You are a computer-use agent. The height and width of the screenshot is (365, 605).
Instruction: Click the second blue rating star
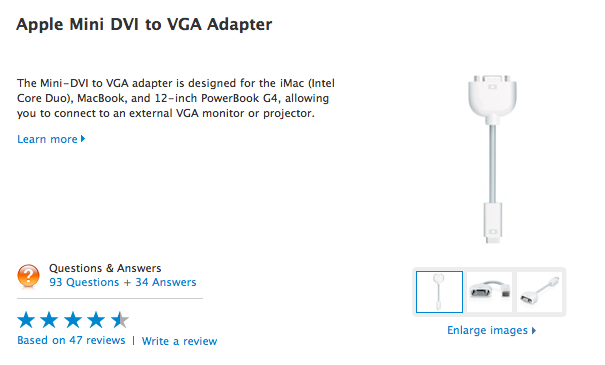(x=49, y=320)
